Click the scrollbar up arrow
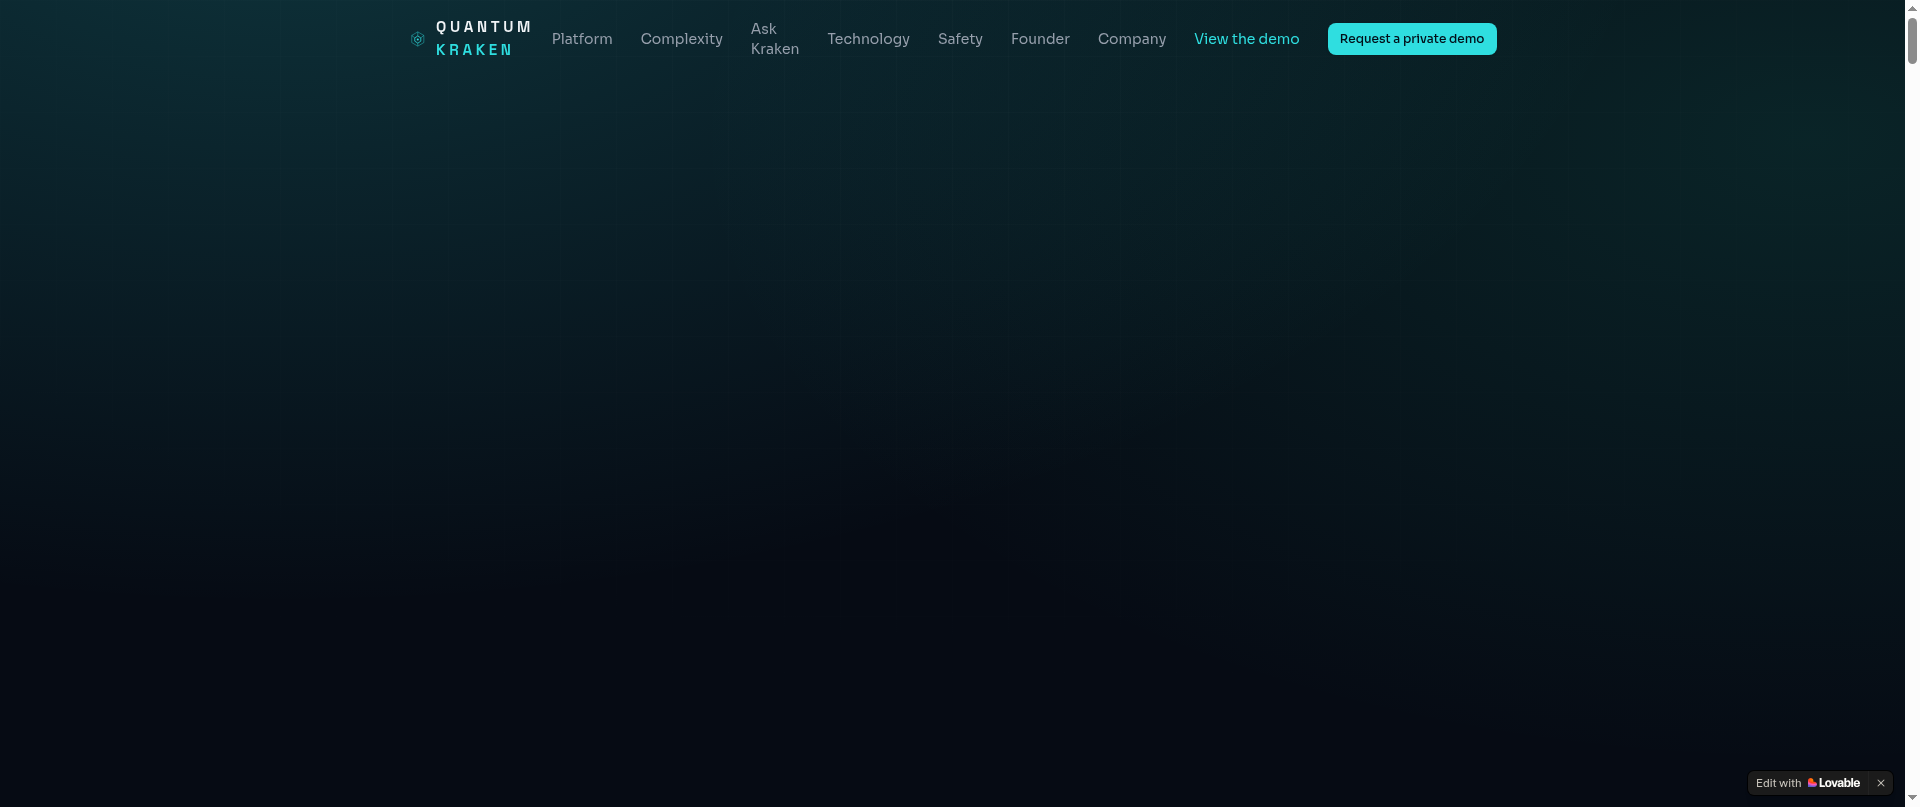Screen dimensions: 1920x807 (1912, 7)
